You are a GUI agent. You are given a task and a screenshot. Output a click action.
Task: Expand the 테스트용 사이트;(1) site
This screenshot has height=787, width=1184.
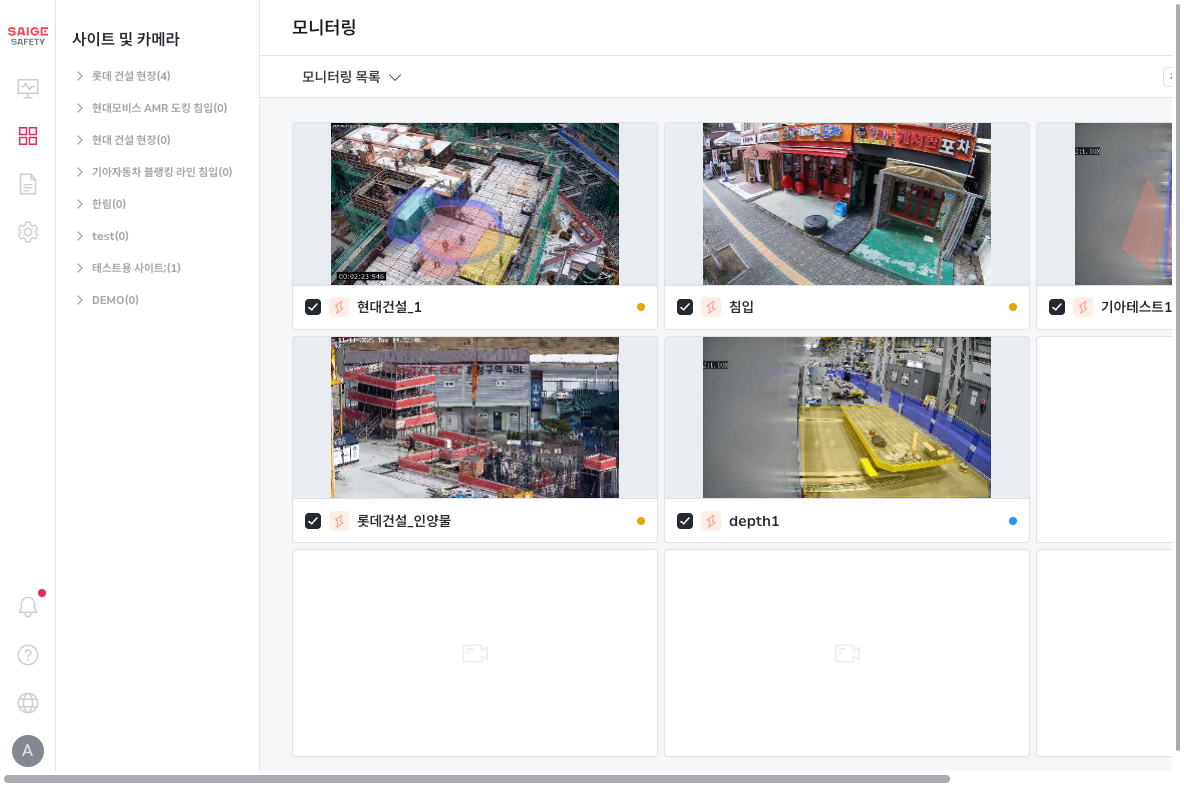80,268
